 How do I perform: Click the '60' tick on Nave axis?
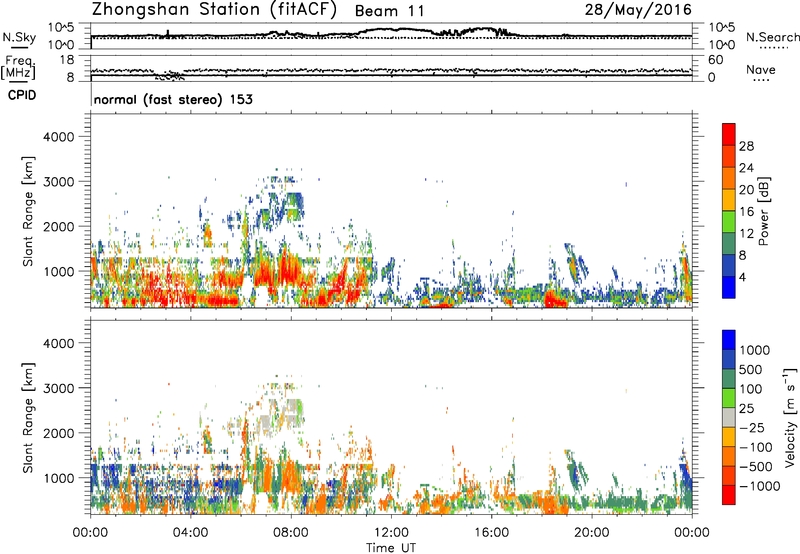715,60
